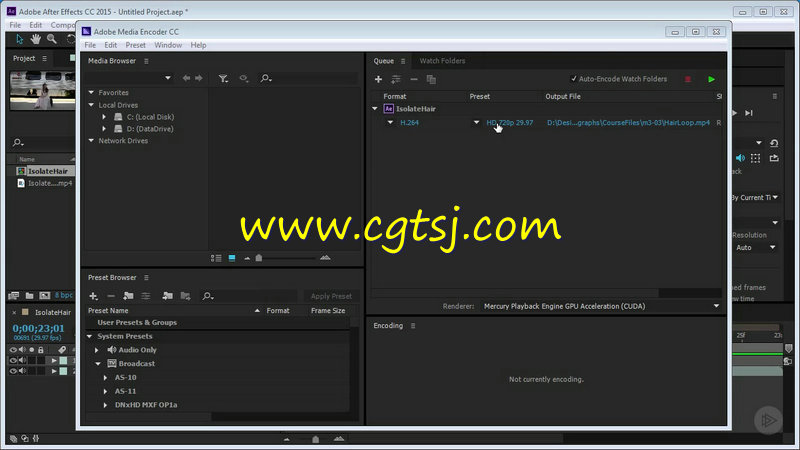Select the After Effects Zoom tool
The height and width of the screenshot is (450, 800).
point(52,39)
